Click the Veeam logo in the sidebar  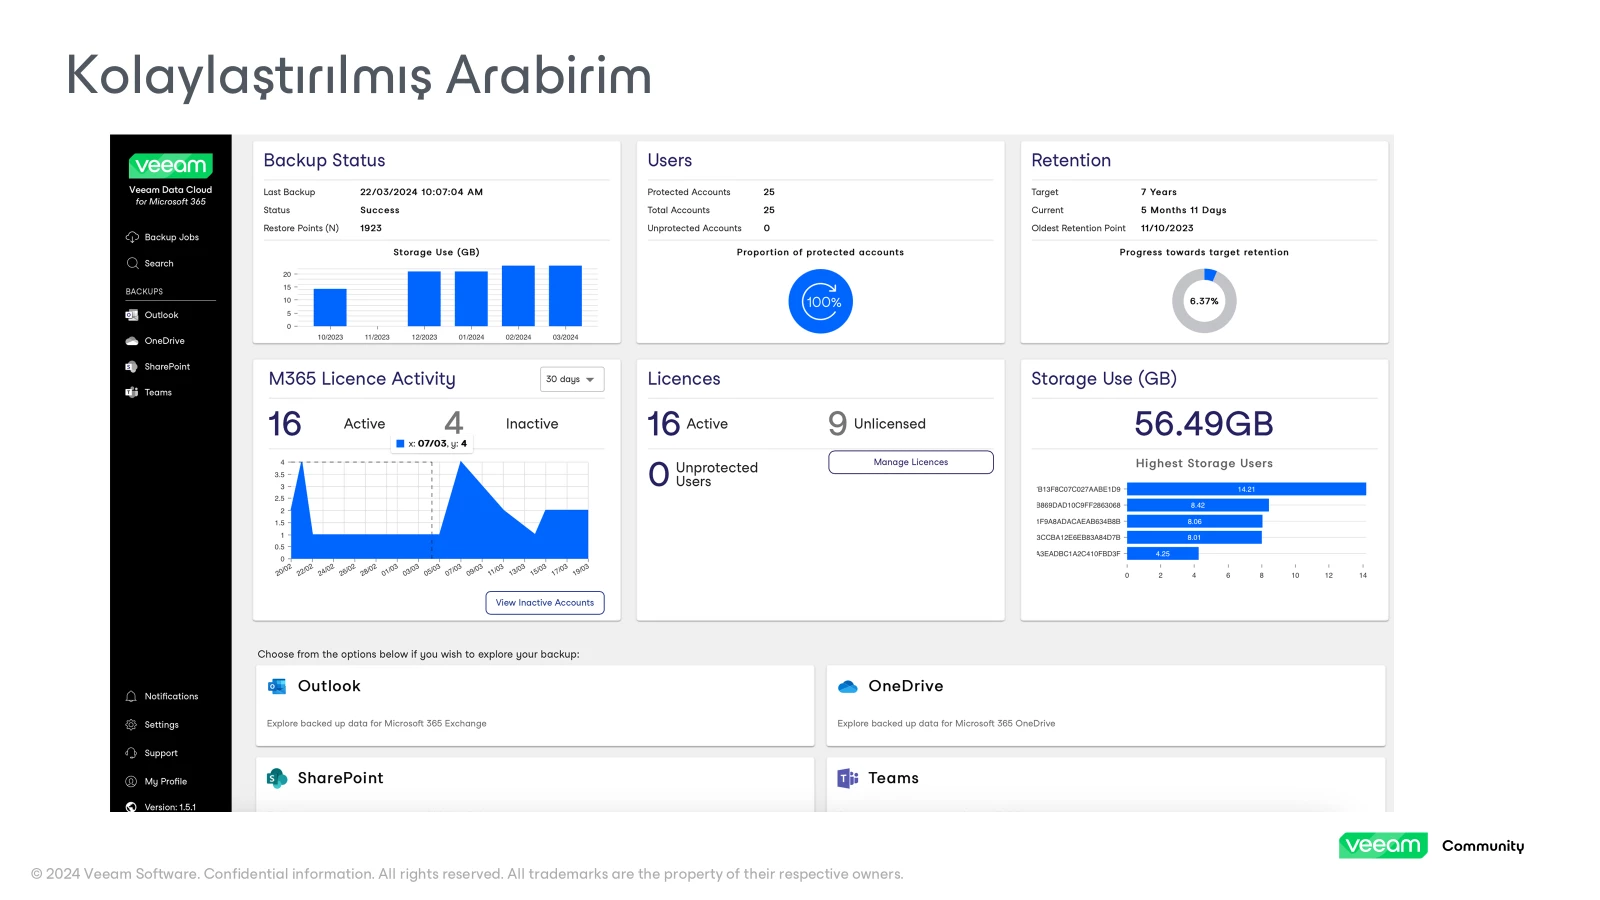[x=171, y=165]
